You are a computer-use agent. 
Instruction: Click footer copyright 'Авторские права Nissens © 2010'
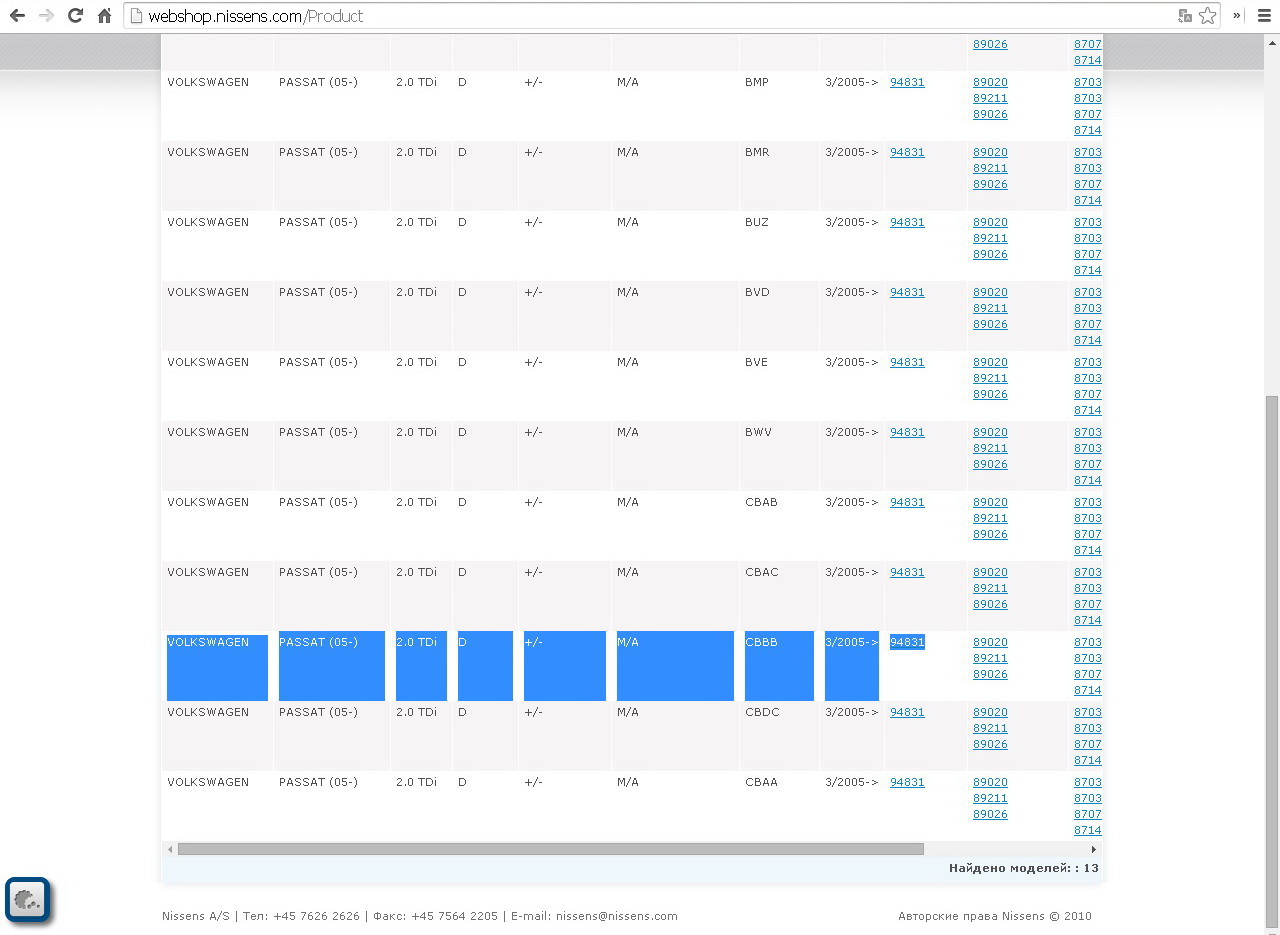click(x=995, y=916)
